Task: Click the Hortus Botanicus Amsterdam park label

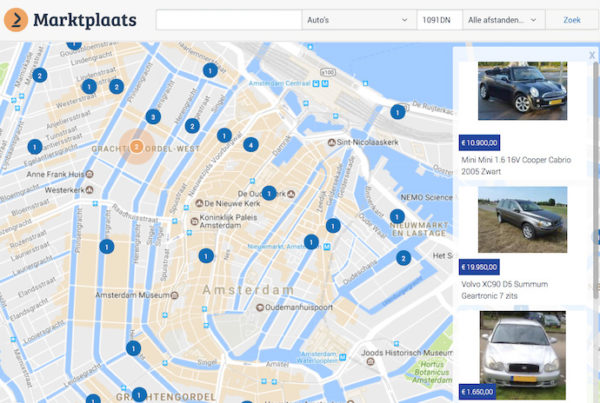Action: coord(432,372)
